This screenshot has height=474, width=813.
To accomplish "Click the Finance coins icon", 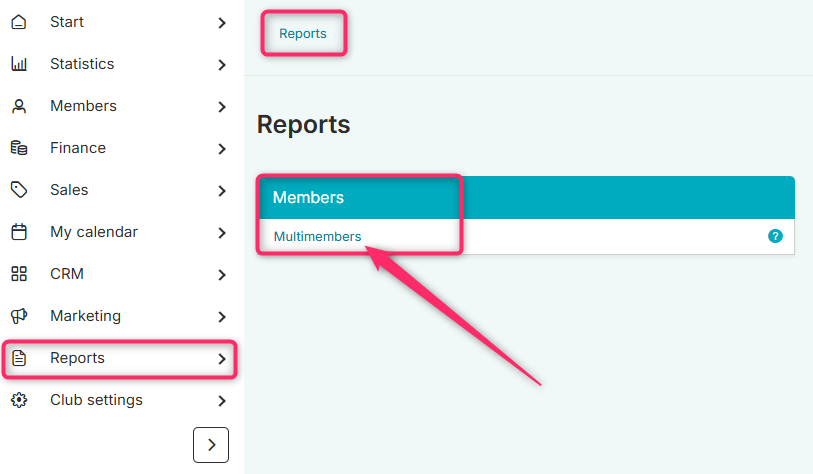I will click(19, 148).
